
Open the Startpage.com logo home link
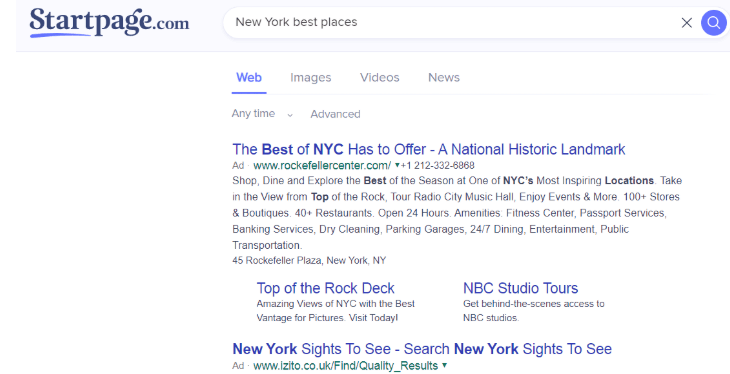point(109,22)
